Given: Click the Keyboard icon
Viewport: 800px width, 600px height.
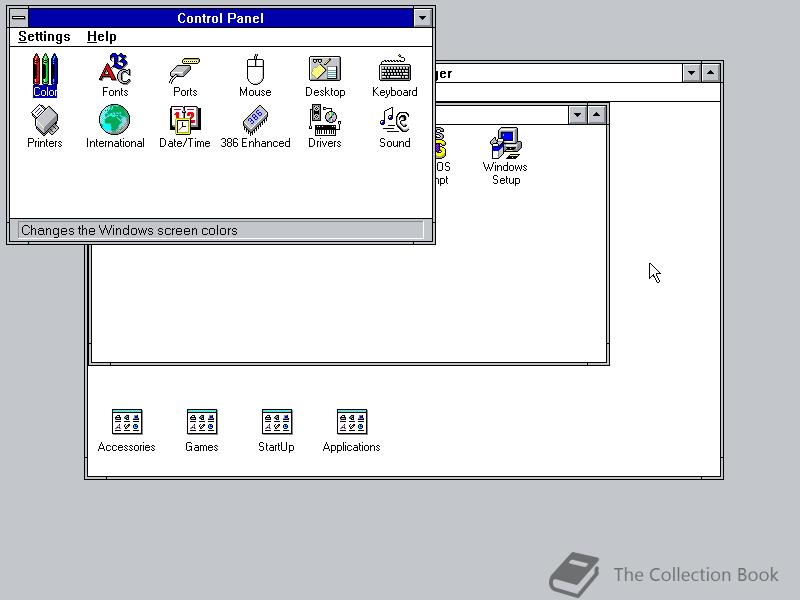Looking at the screenshot, I should coord(395,76).
